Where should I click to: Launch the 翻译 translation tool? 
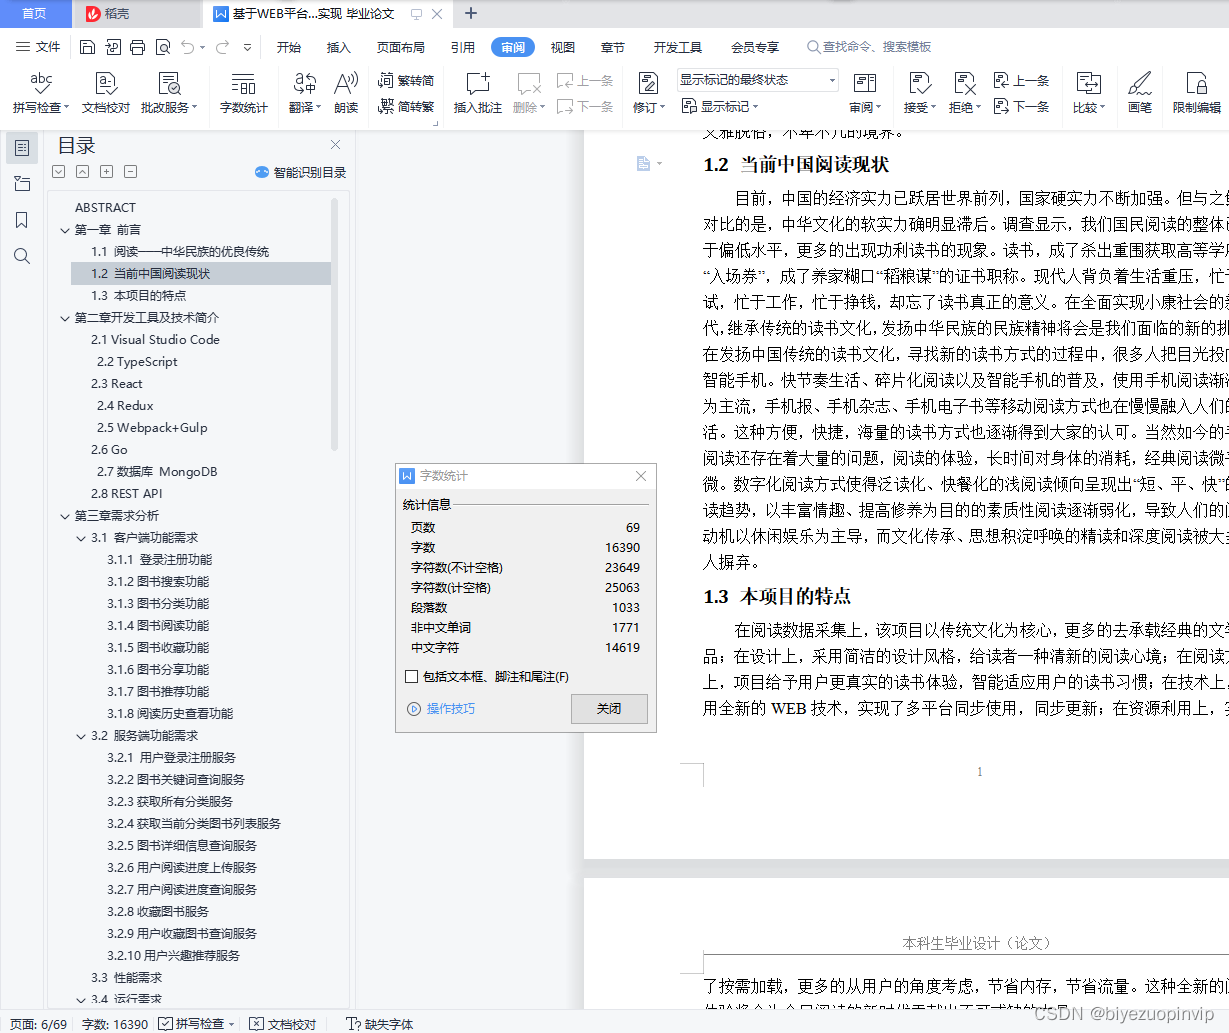[303, 88]
